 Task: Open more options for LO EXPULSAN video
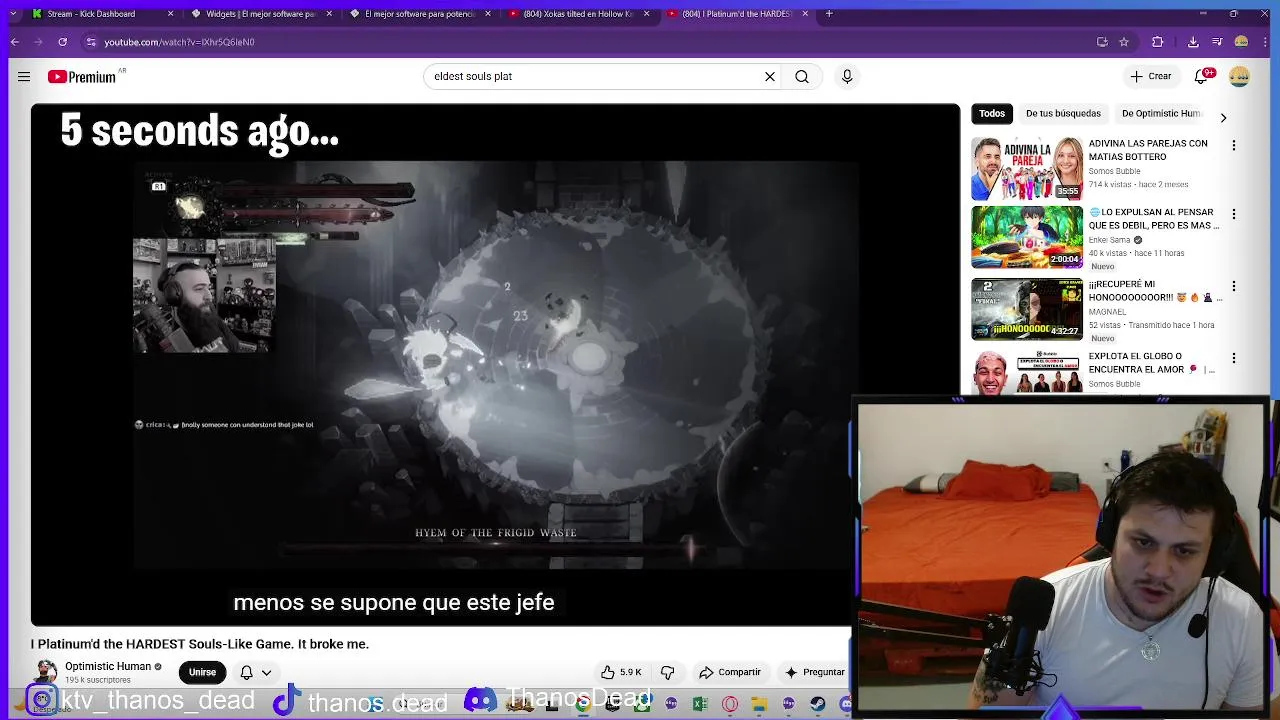(x=1234, y=214)
